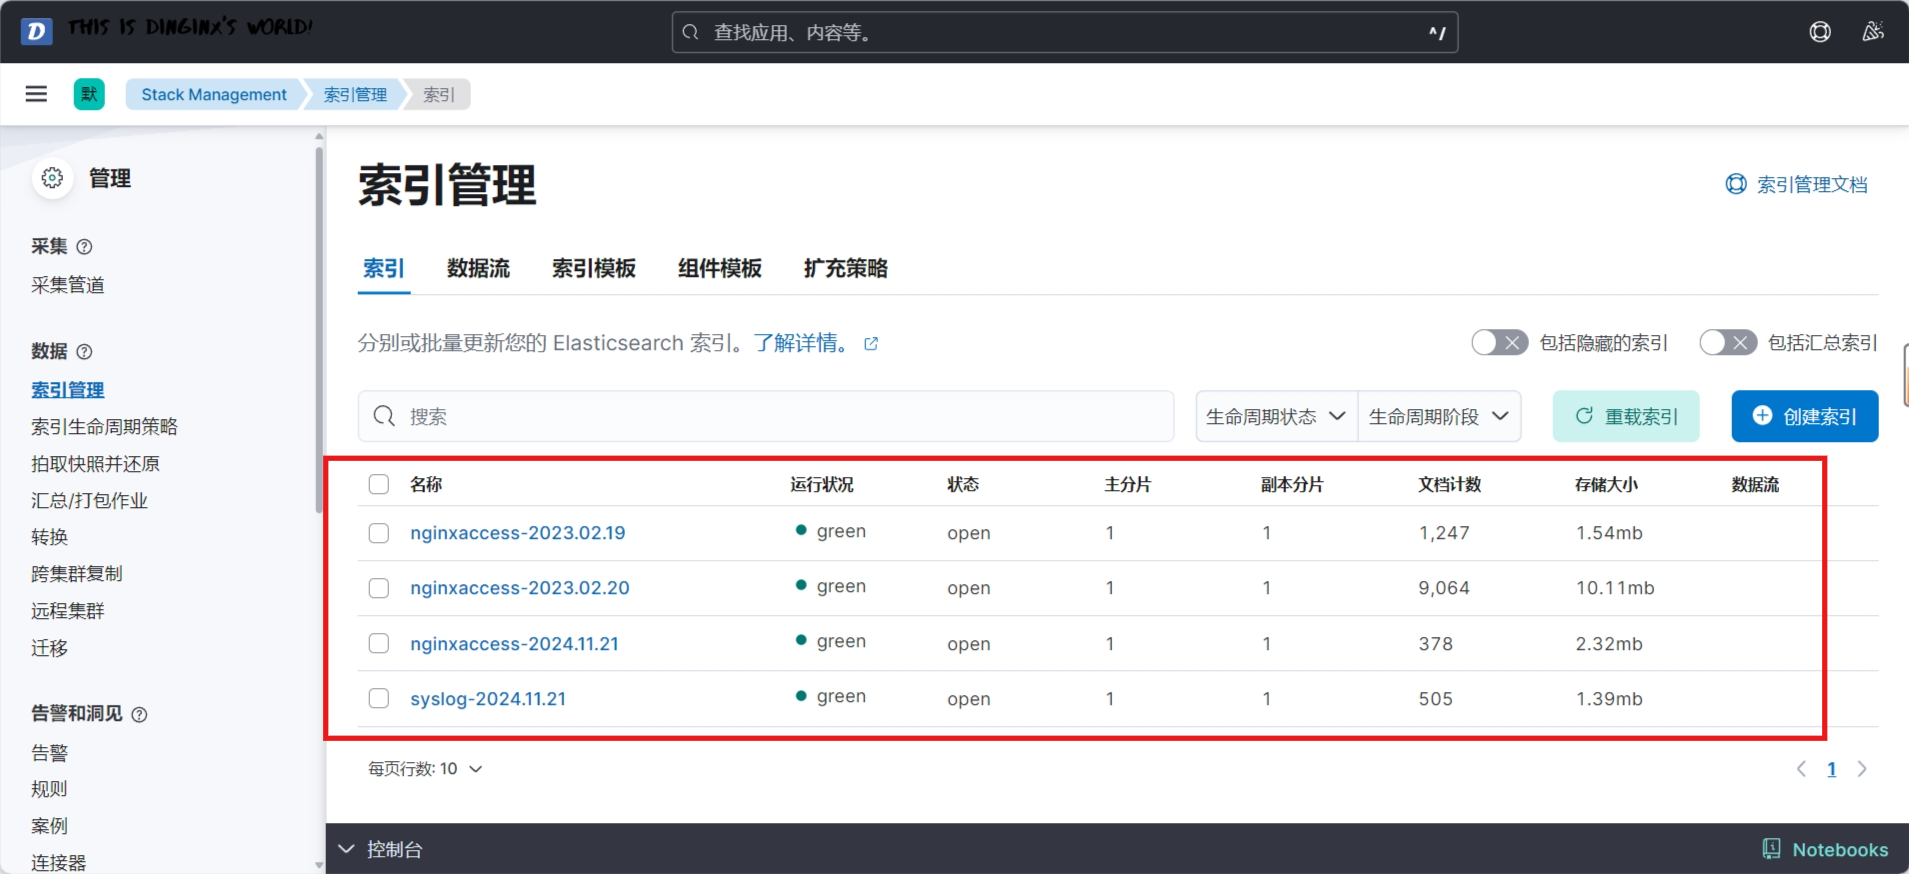Screen dimensions: 1909x874
Task: Open 索引生命周期策略 in sidebar
Action: (104, 427)
